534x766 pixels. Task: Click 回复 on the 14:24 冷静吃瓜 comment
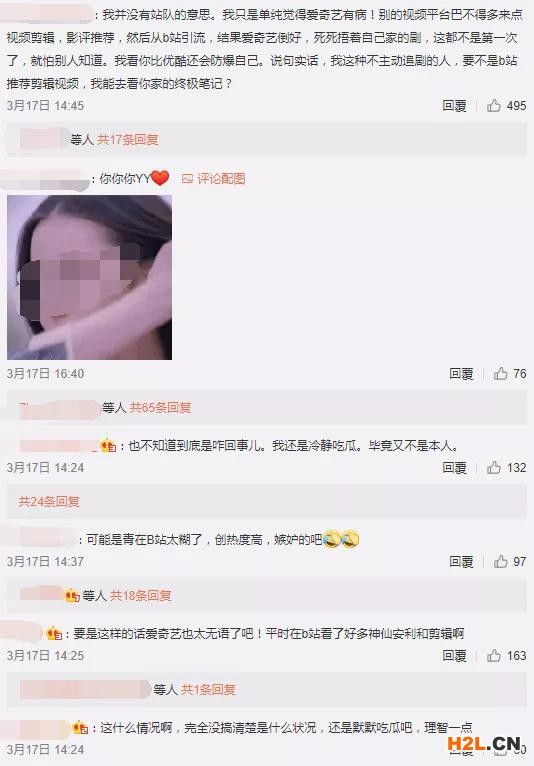click(454, 468)
